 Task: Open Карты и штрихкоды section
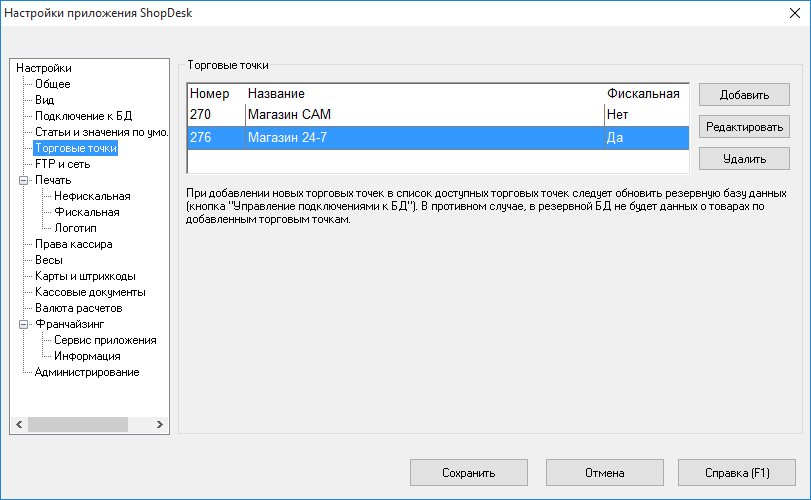point(85,276)
